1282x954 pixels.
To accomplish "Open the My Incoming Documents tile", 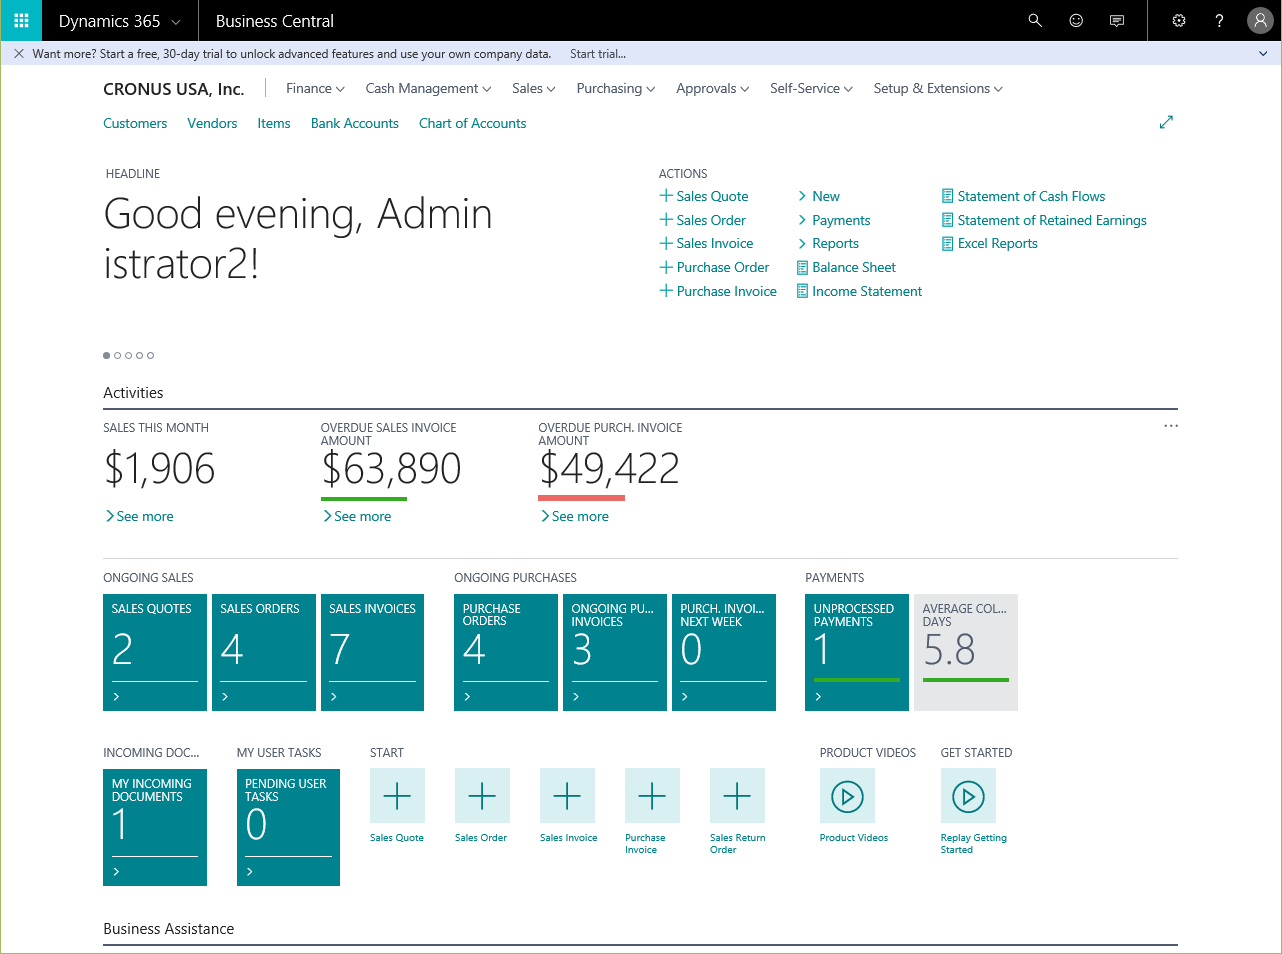I will point(155,827).
